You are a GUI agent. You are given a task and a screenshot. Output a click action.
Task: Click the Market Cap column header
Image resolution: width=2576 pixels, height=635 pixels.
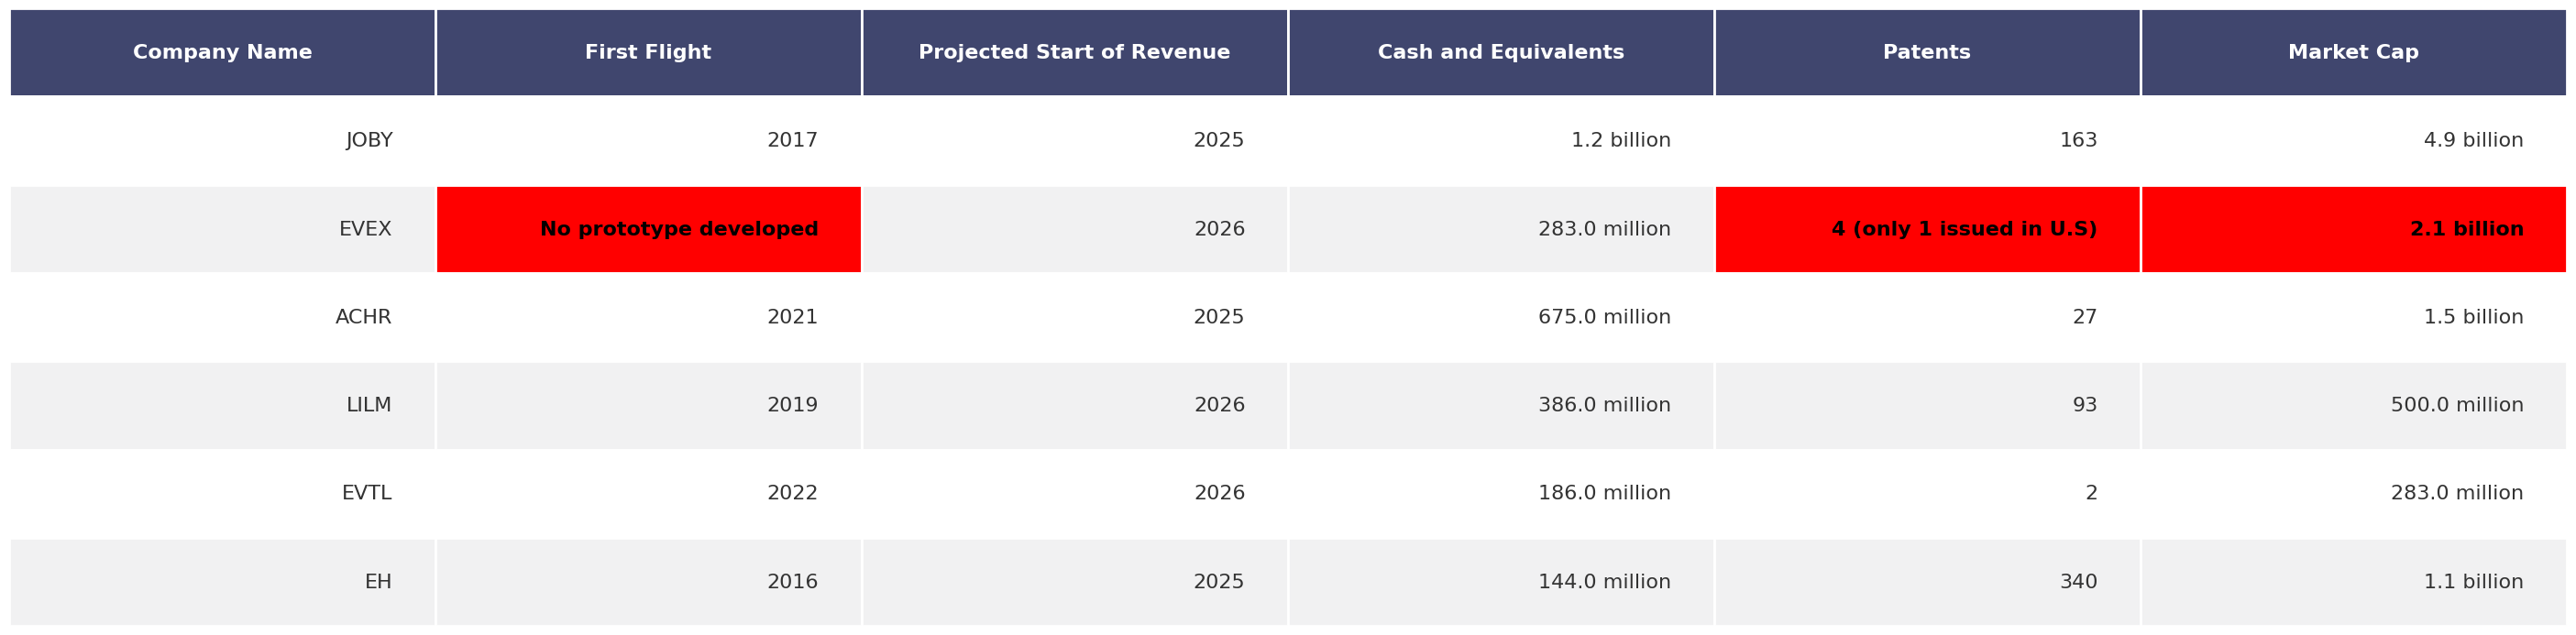click(2353, 53)
